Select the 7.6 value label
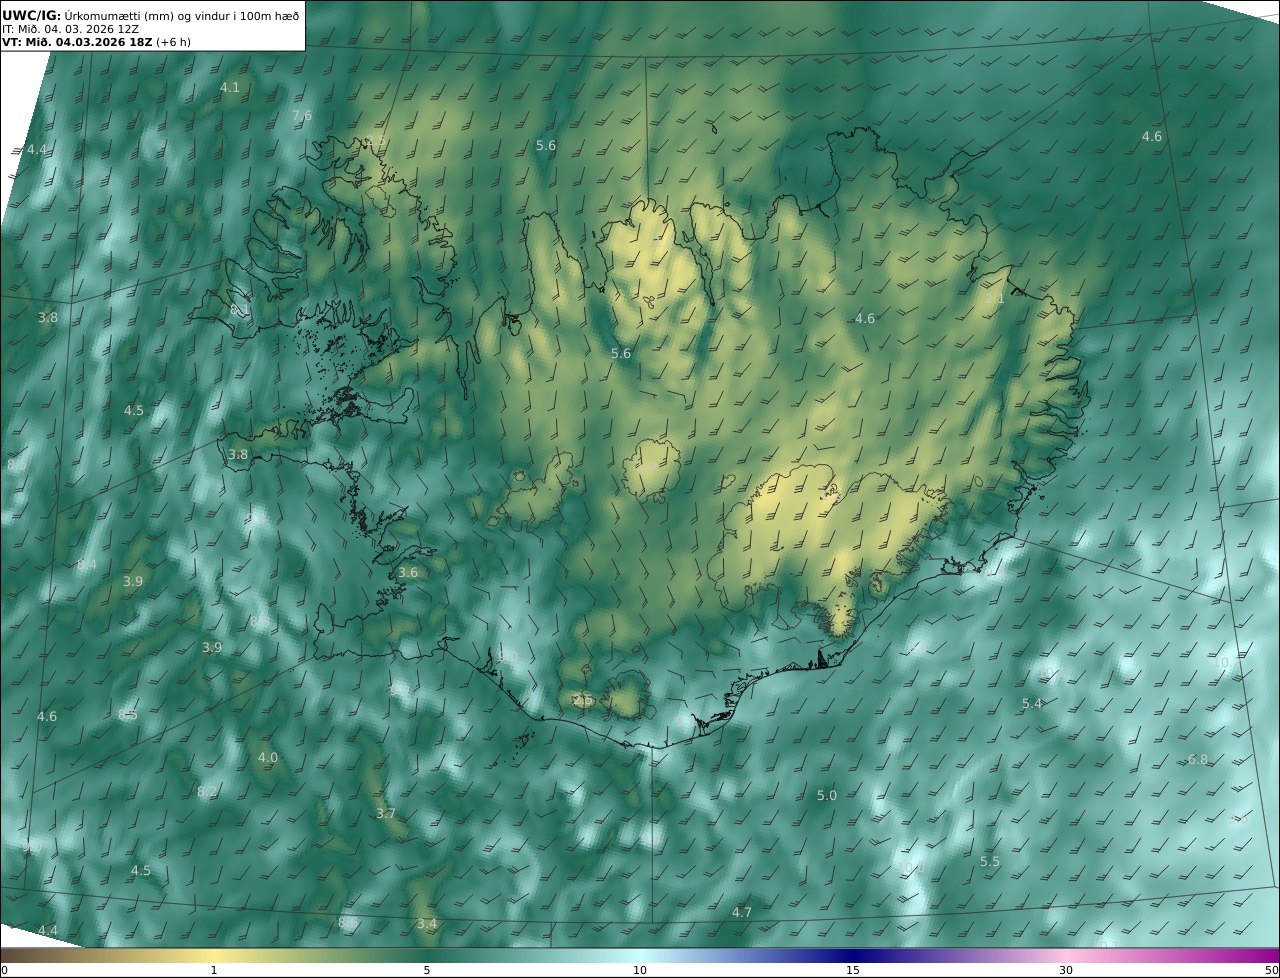The image size is (1280, 978). tap(302, 116)
